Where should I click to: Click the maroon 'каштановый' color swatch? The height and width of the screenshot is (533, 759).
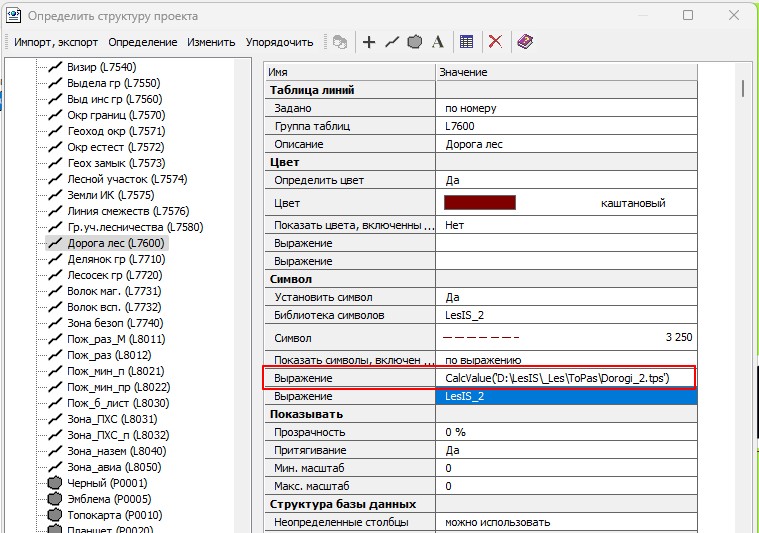coord(481,203)
